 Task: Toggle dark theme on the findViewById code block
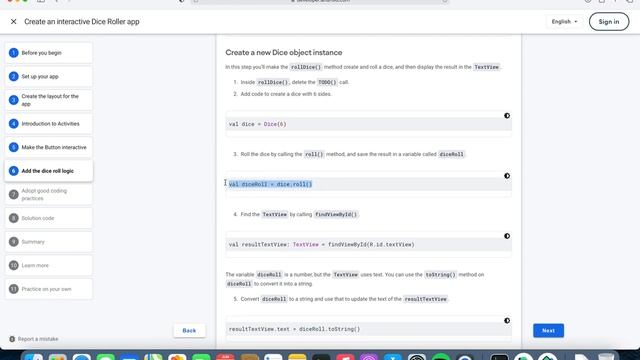507,236
